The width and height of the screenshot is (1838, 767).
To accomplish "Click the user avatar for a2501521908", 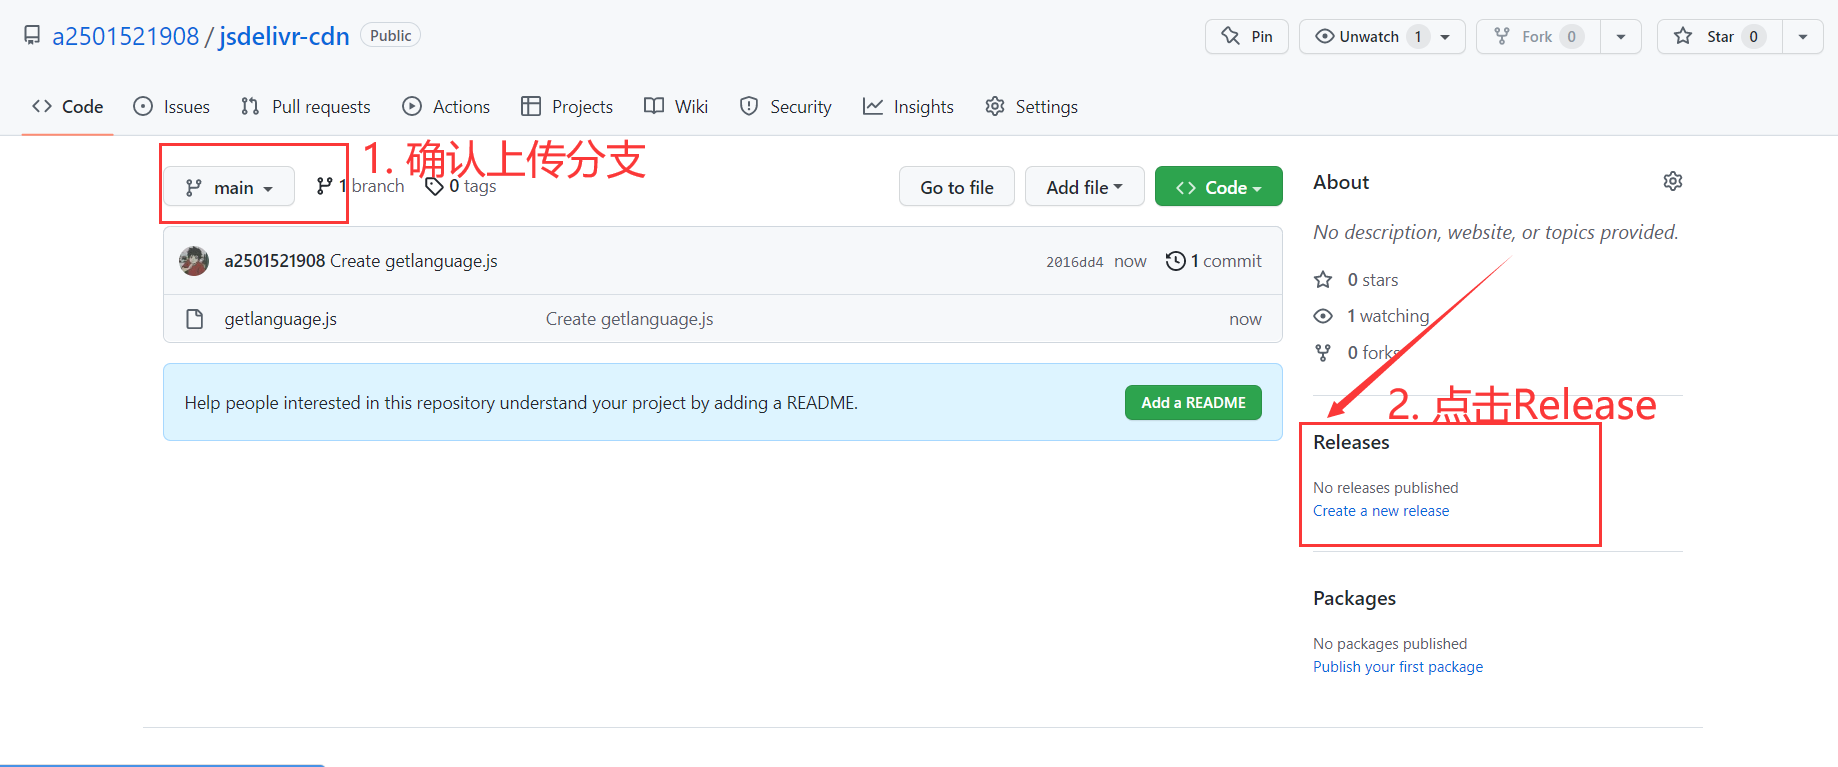I will (x=194, y=261).
